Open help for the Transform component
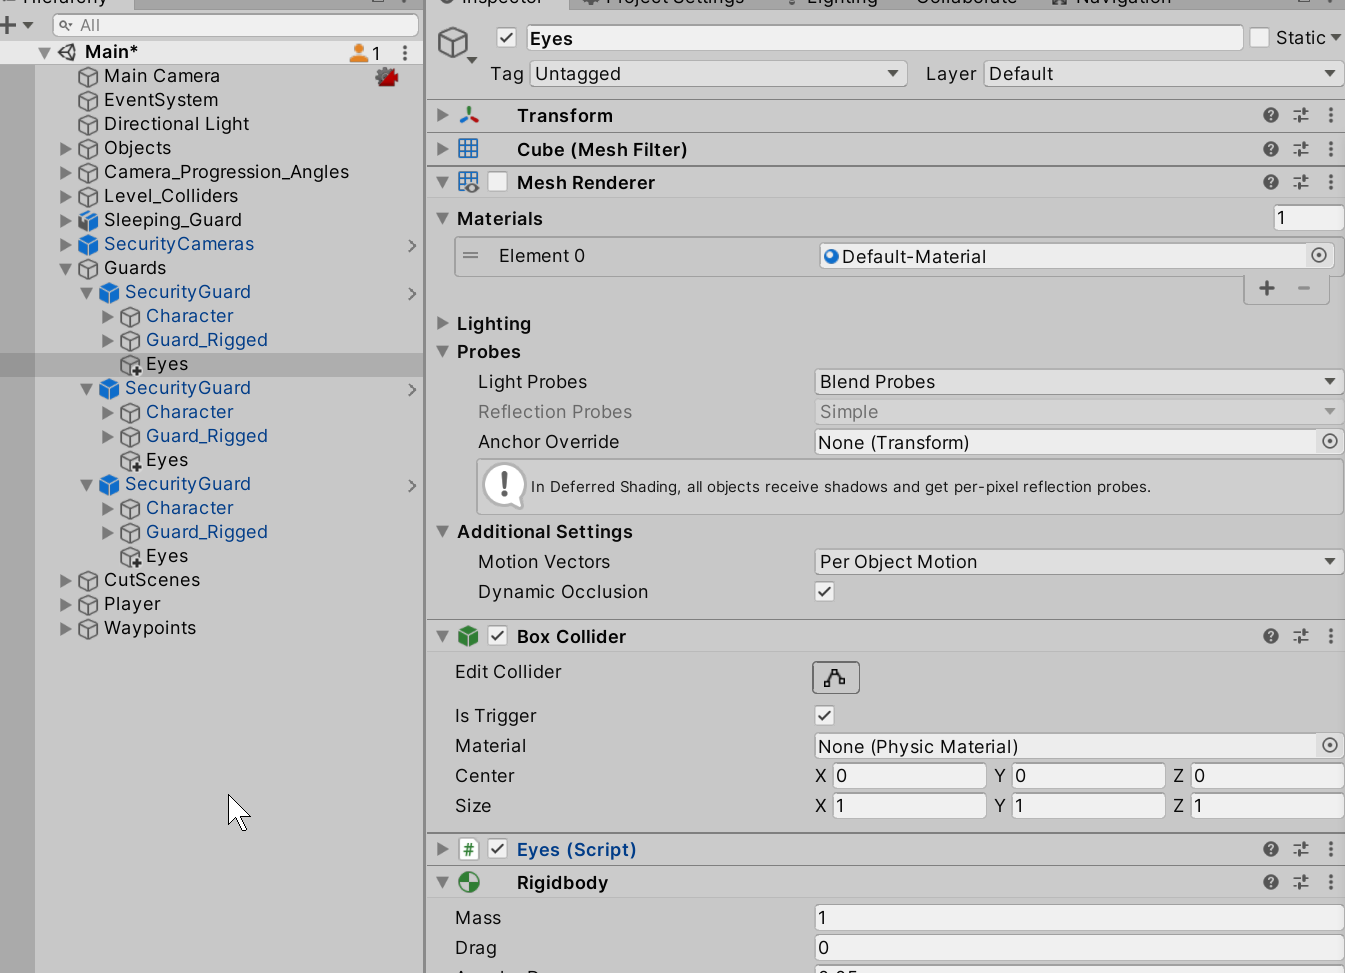Image resolution: width=1345 pixels, height=973 pixels. [x=1271, y=115]
